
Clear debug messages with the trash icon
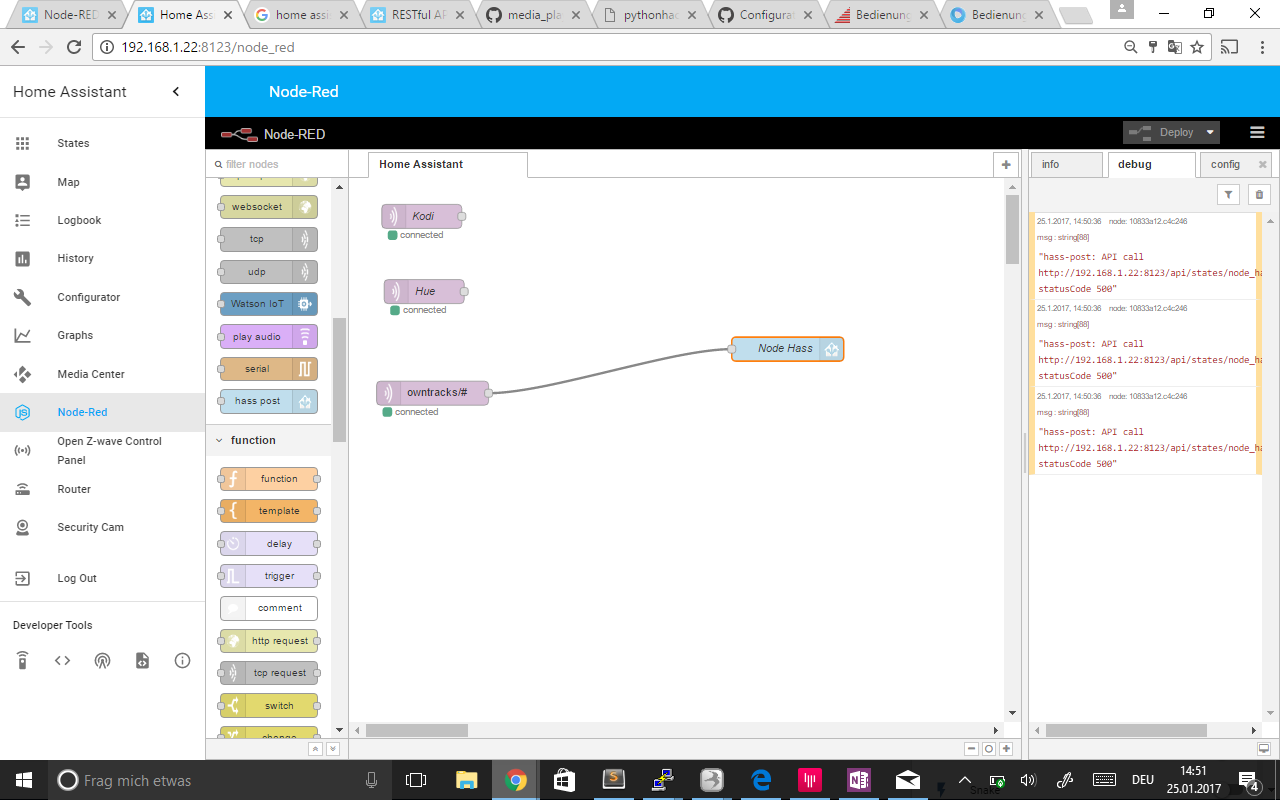pyautogui.click(x=1257, y=193)
